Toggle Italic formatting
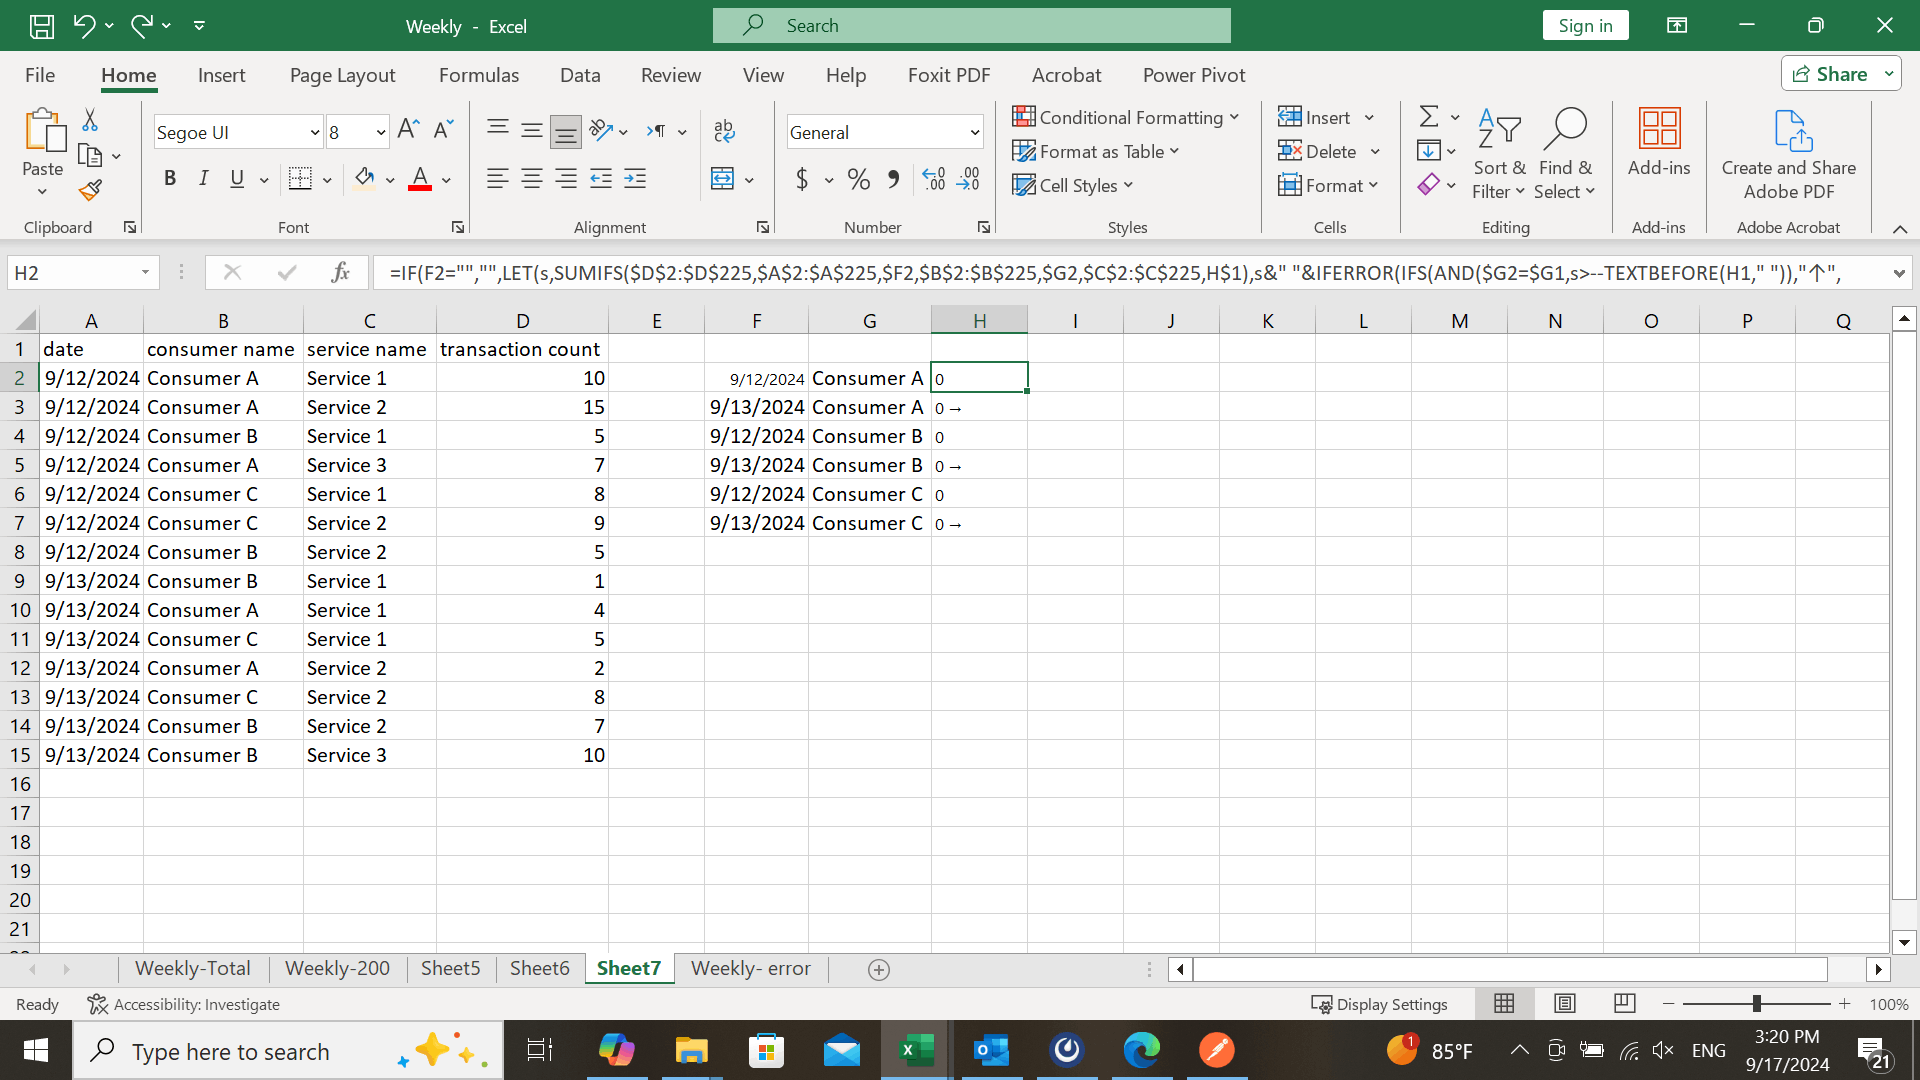This screenshot has width=1920, height=1080. [203, 179]
